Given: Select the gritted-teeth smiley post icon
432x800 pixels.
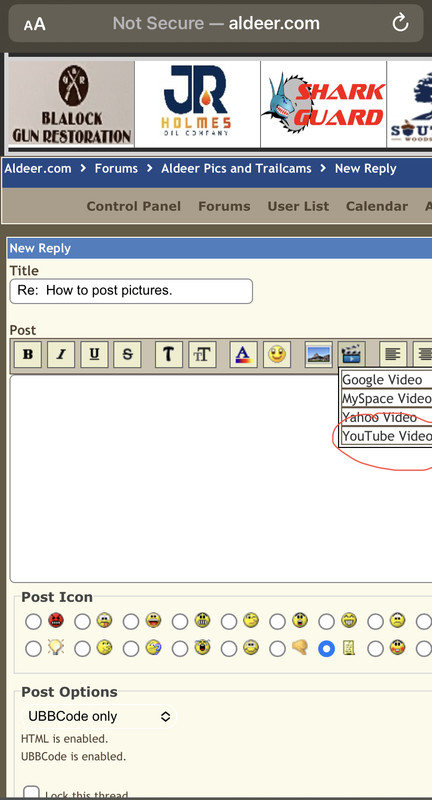Looking at the screenshot, I should click(x=180, y=621).
